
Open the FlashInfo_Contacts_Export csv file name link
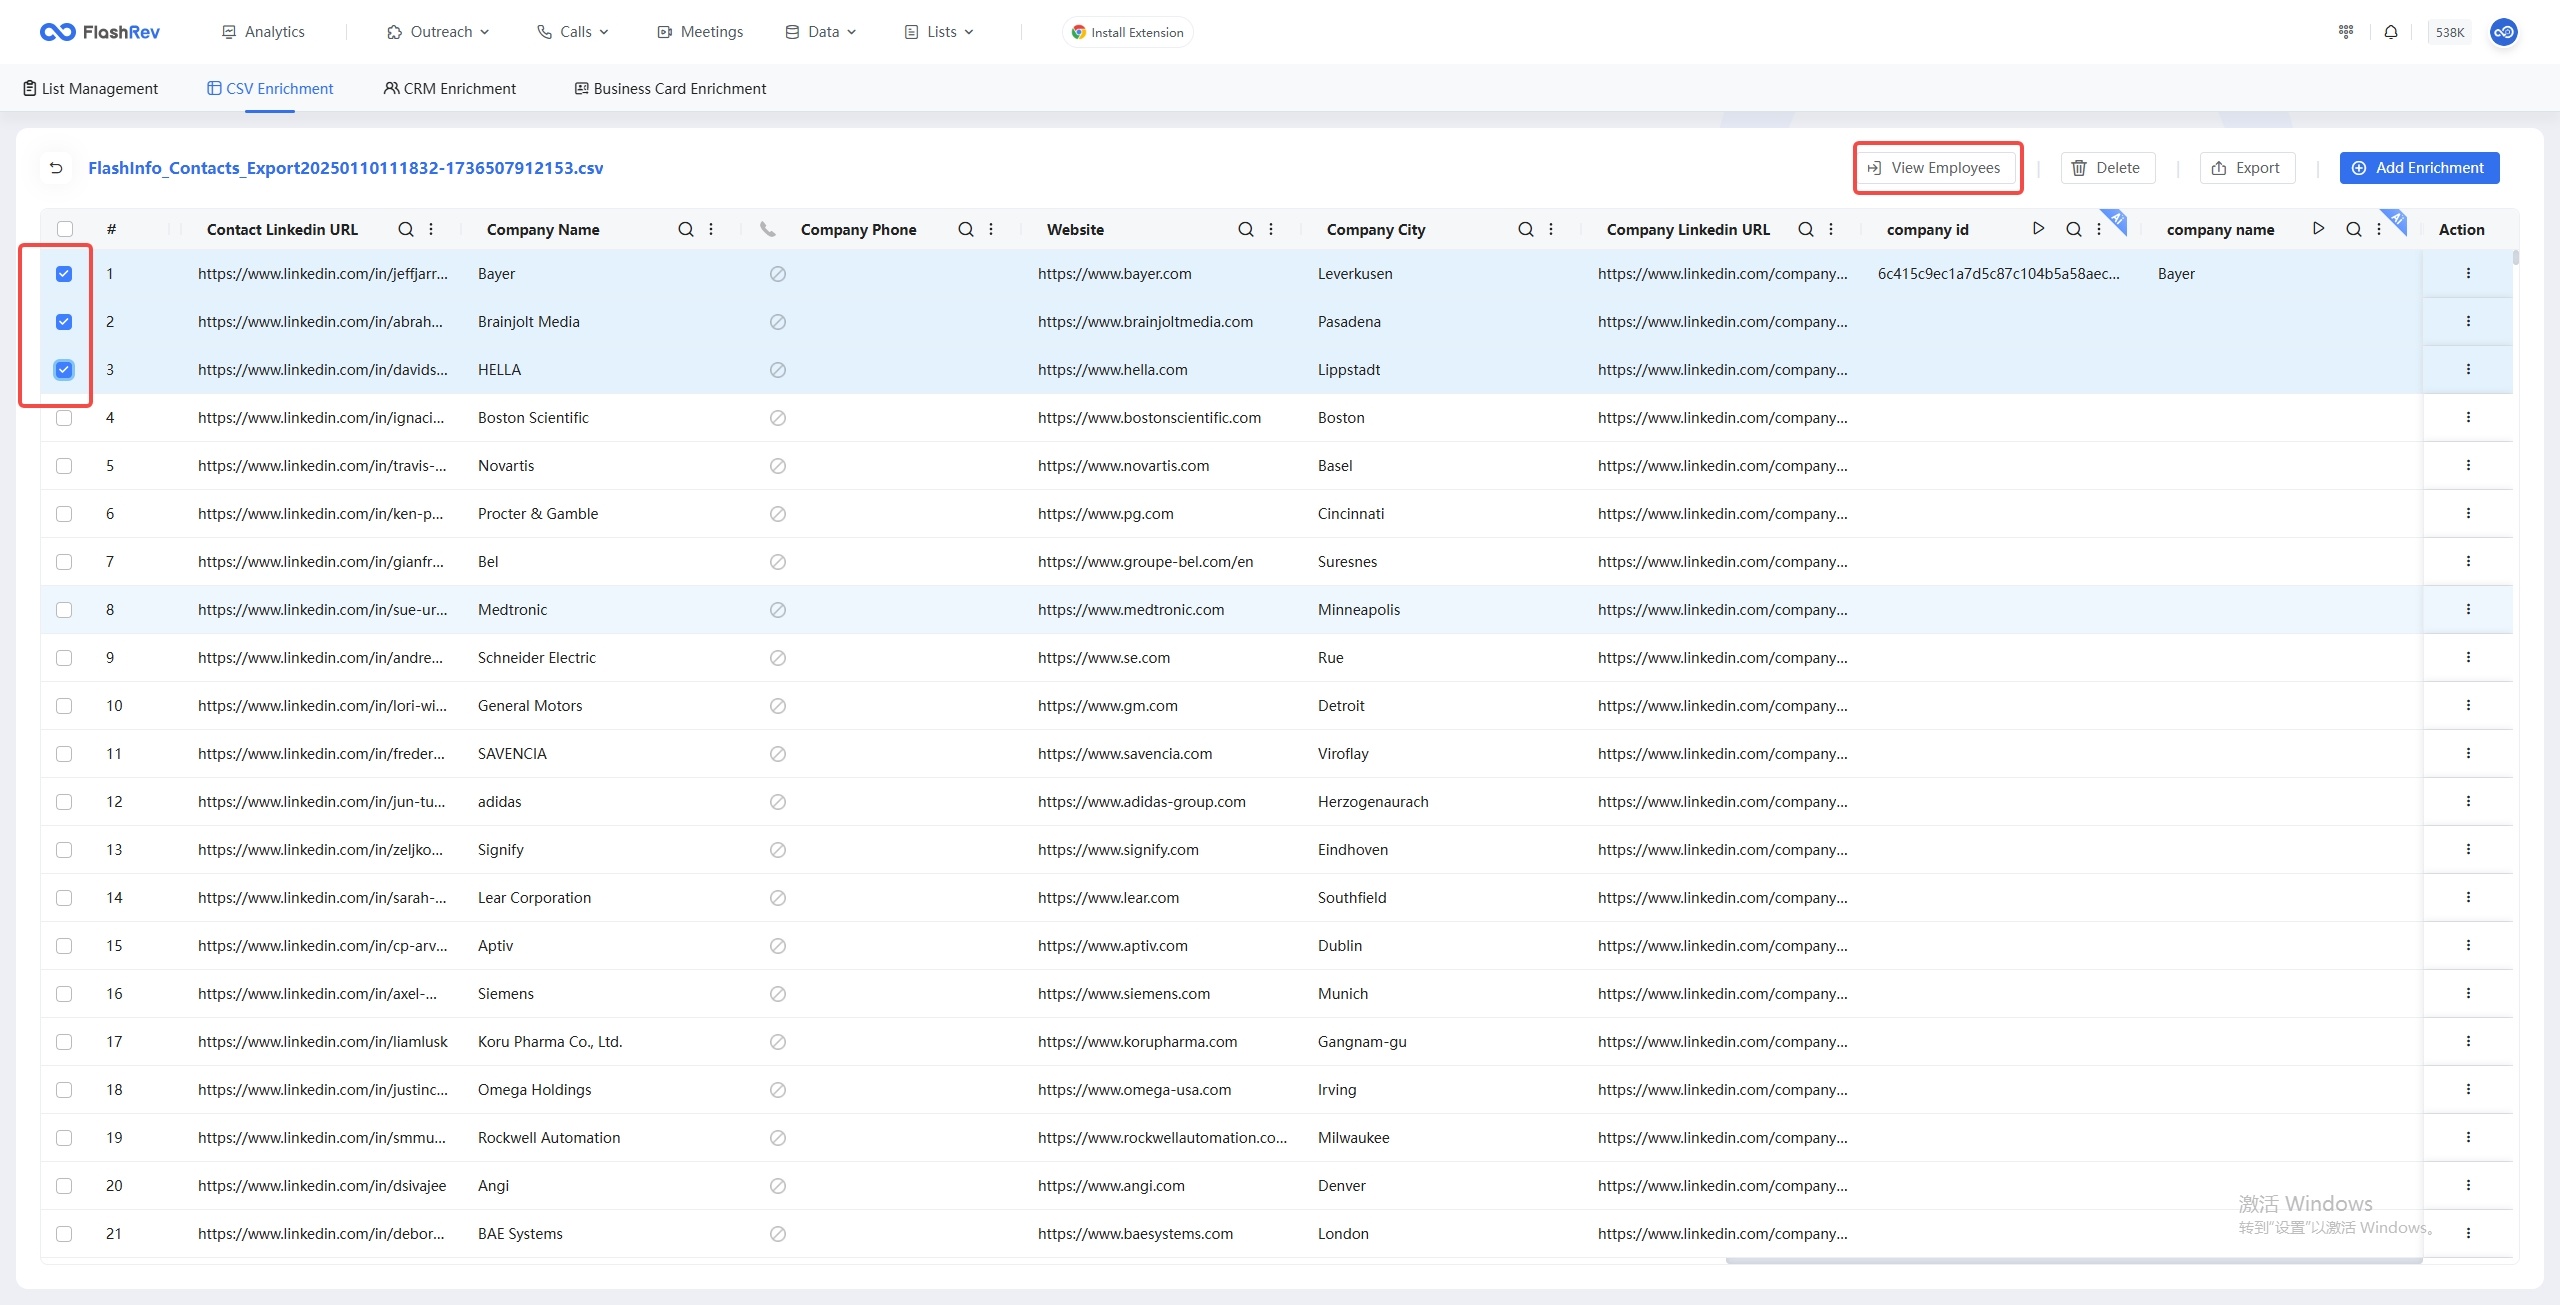click(345, 168)
